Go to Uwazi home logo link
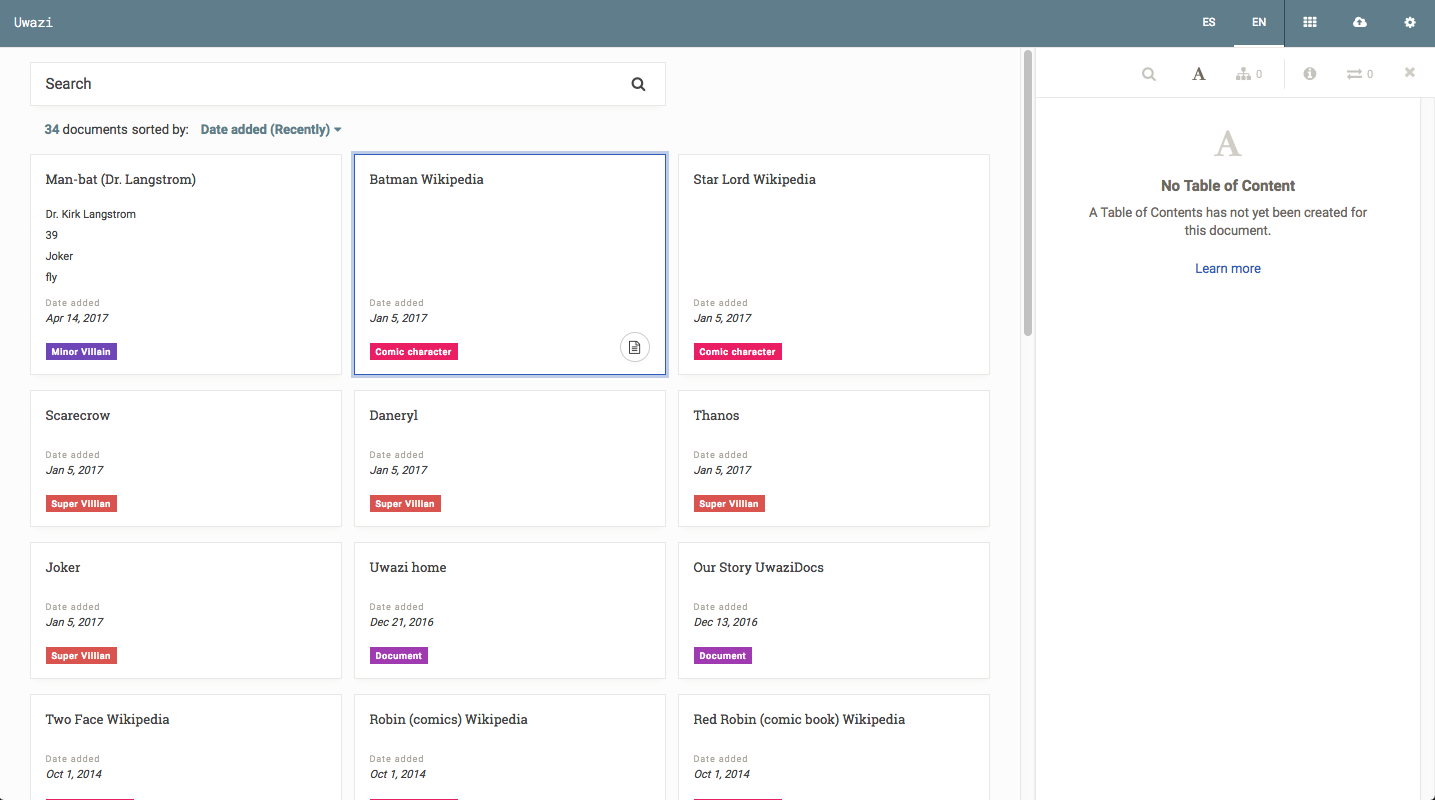 (33, 22)
